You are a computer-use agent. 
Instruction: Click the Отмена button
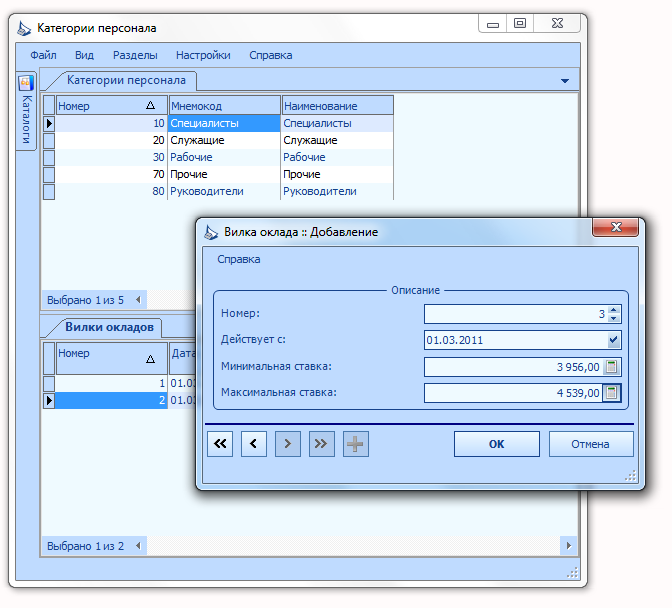click(x=591, y=444)
